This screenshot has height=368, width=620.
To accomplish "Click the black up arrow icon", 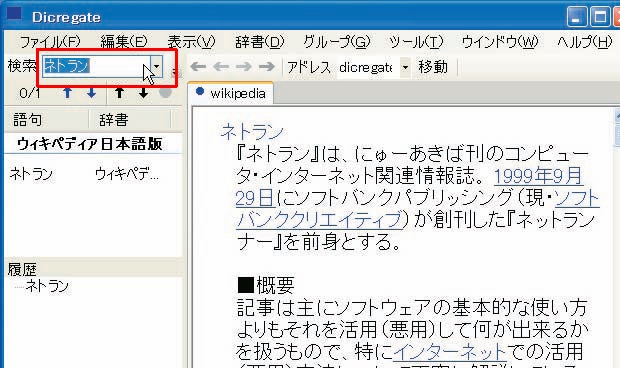I will (119, 93).
